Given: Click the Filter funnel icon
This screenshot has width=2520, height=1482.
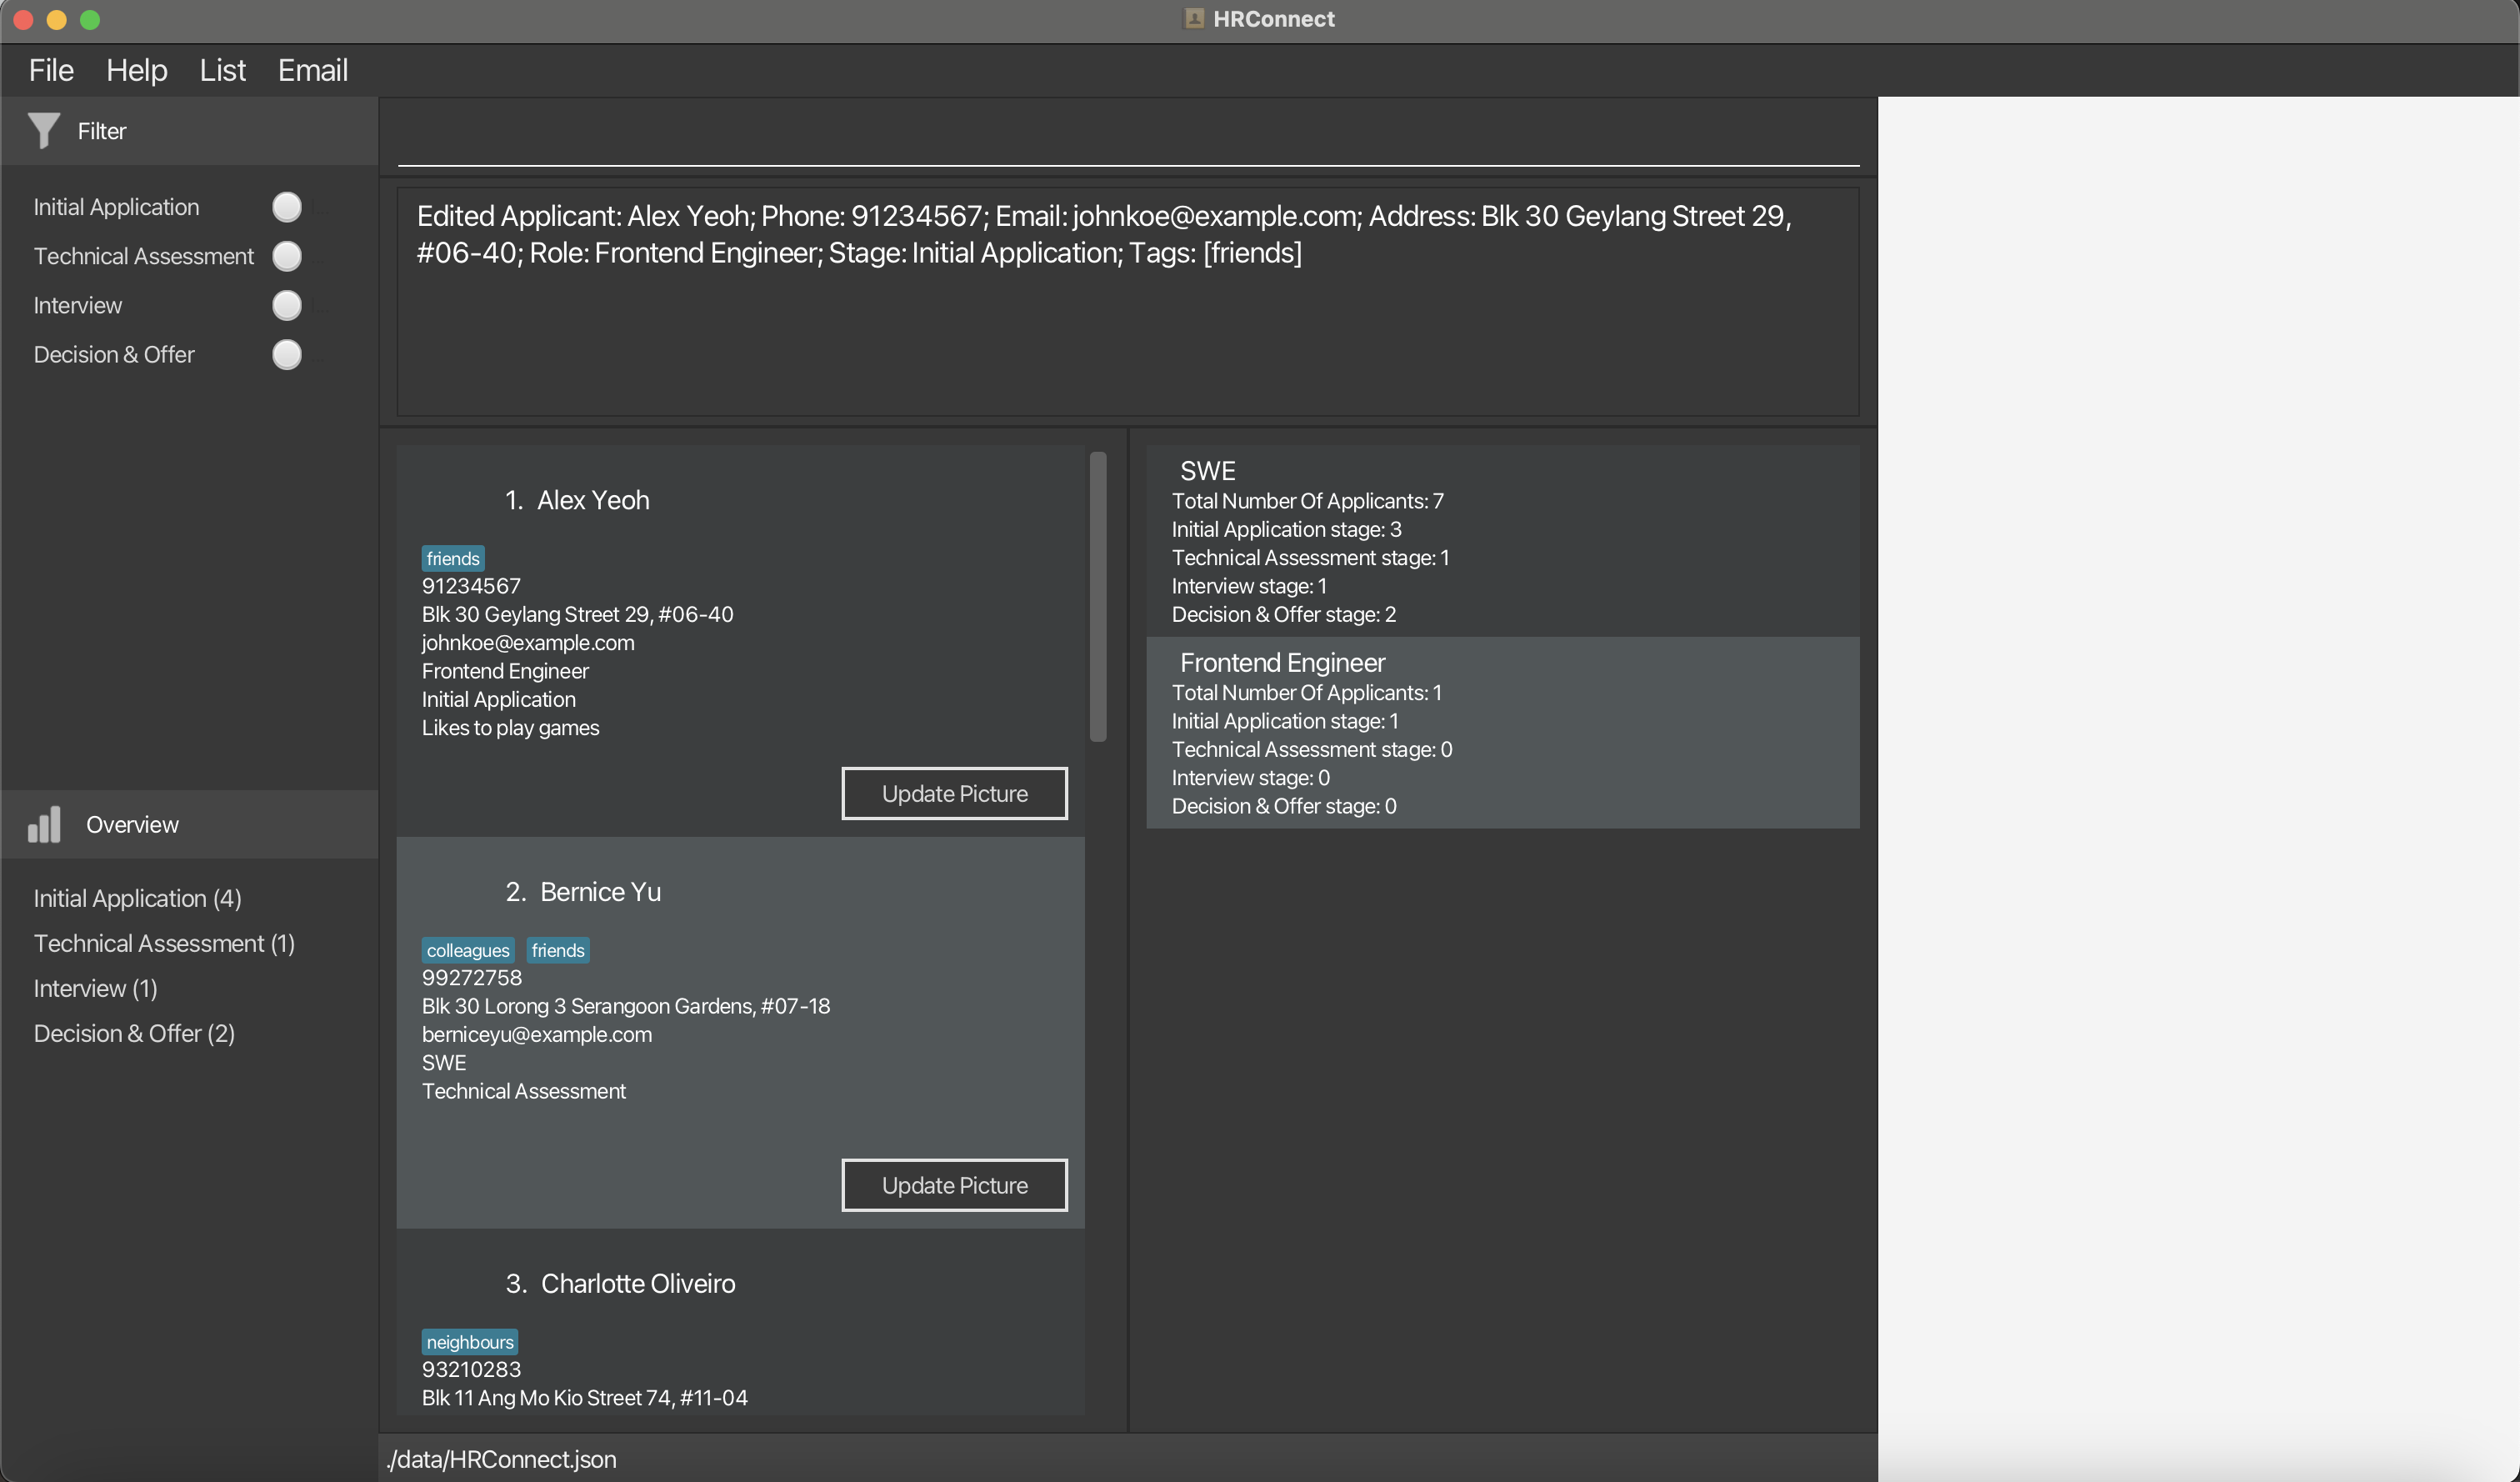Looking at the screenshot, I should coord(43,131).
